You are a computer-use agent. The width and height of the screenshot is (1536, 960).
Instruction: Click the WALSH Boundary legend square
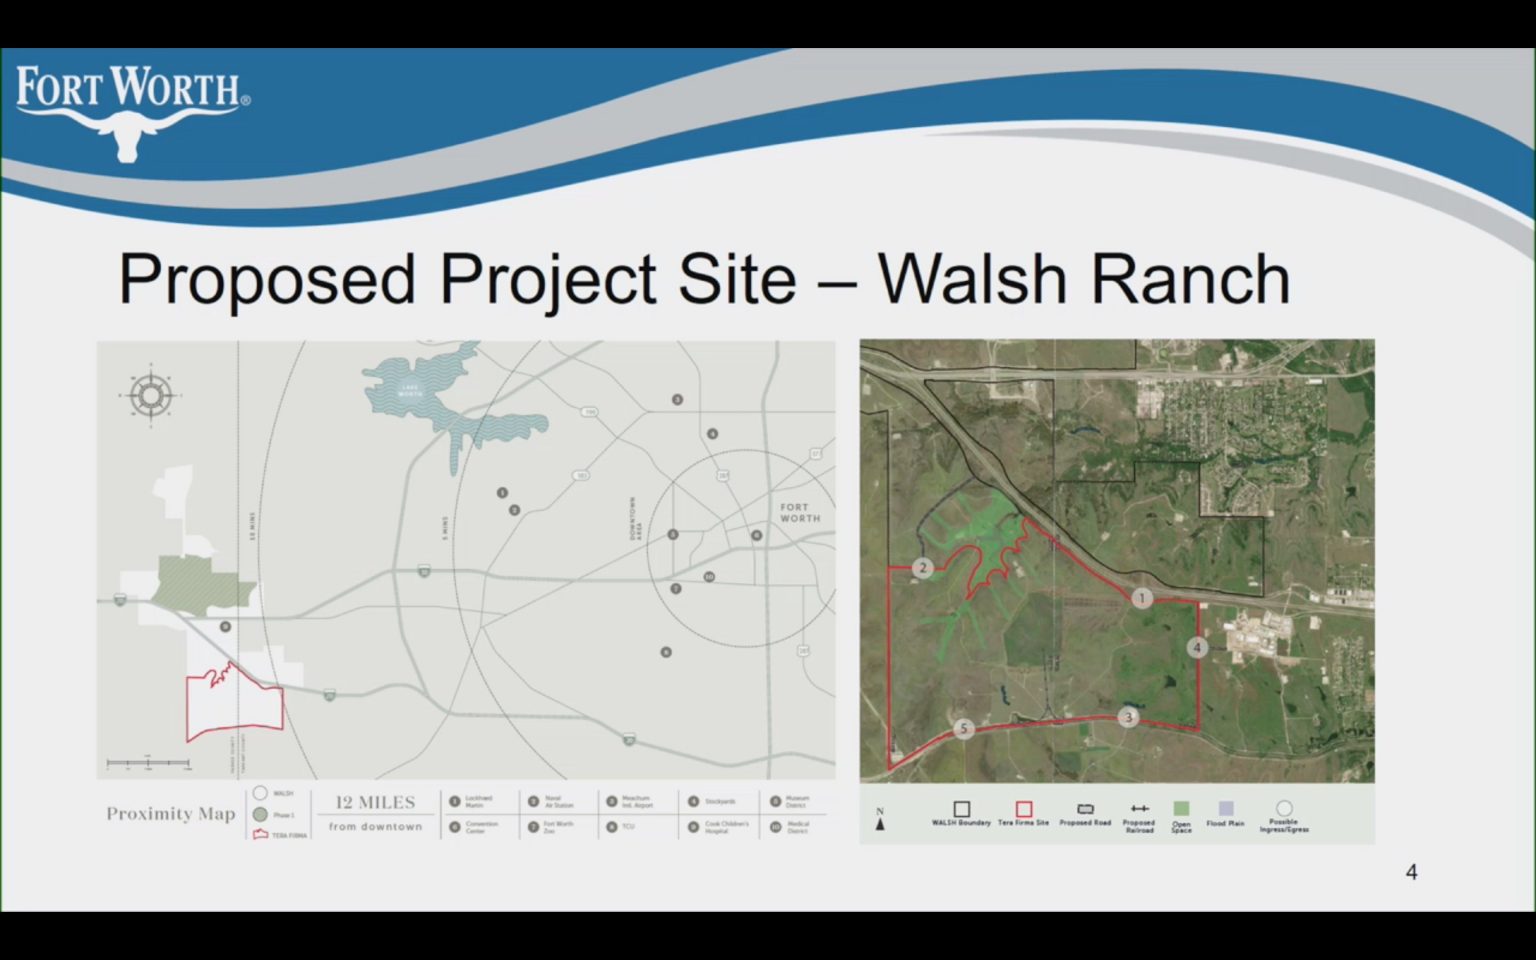pyautogui.click(x=961, y=809)
